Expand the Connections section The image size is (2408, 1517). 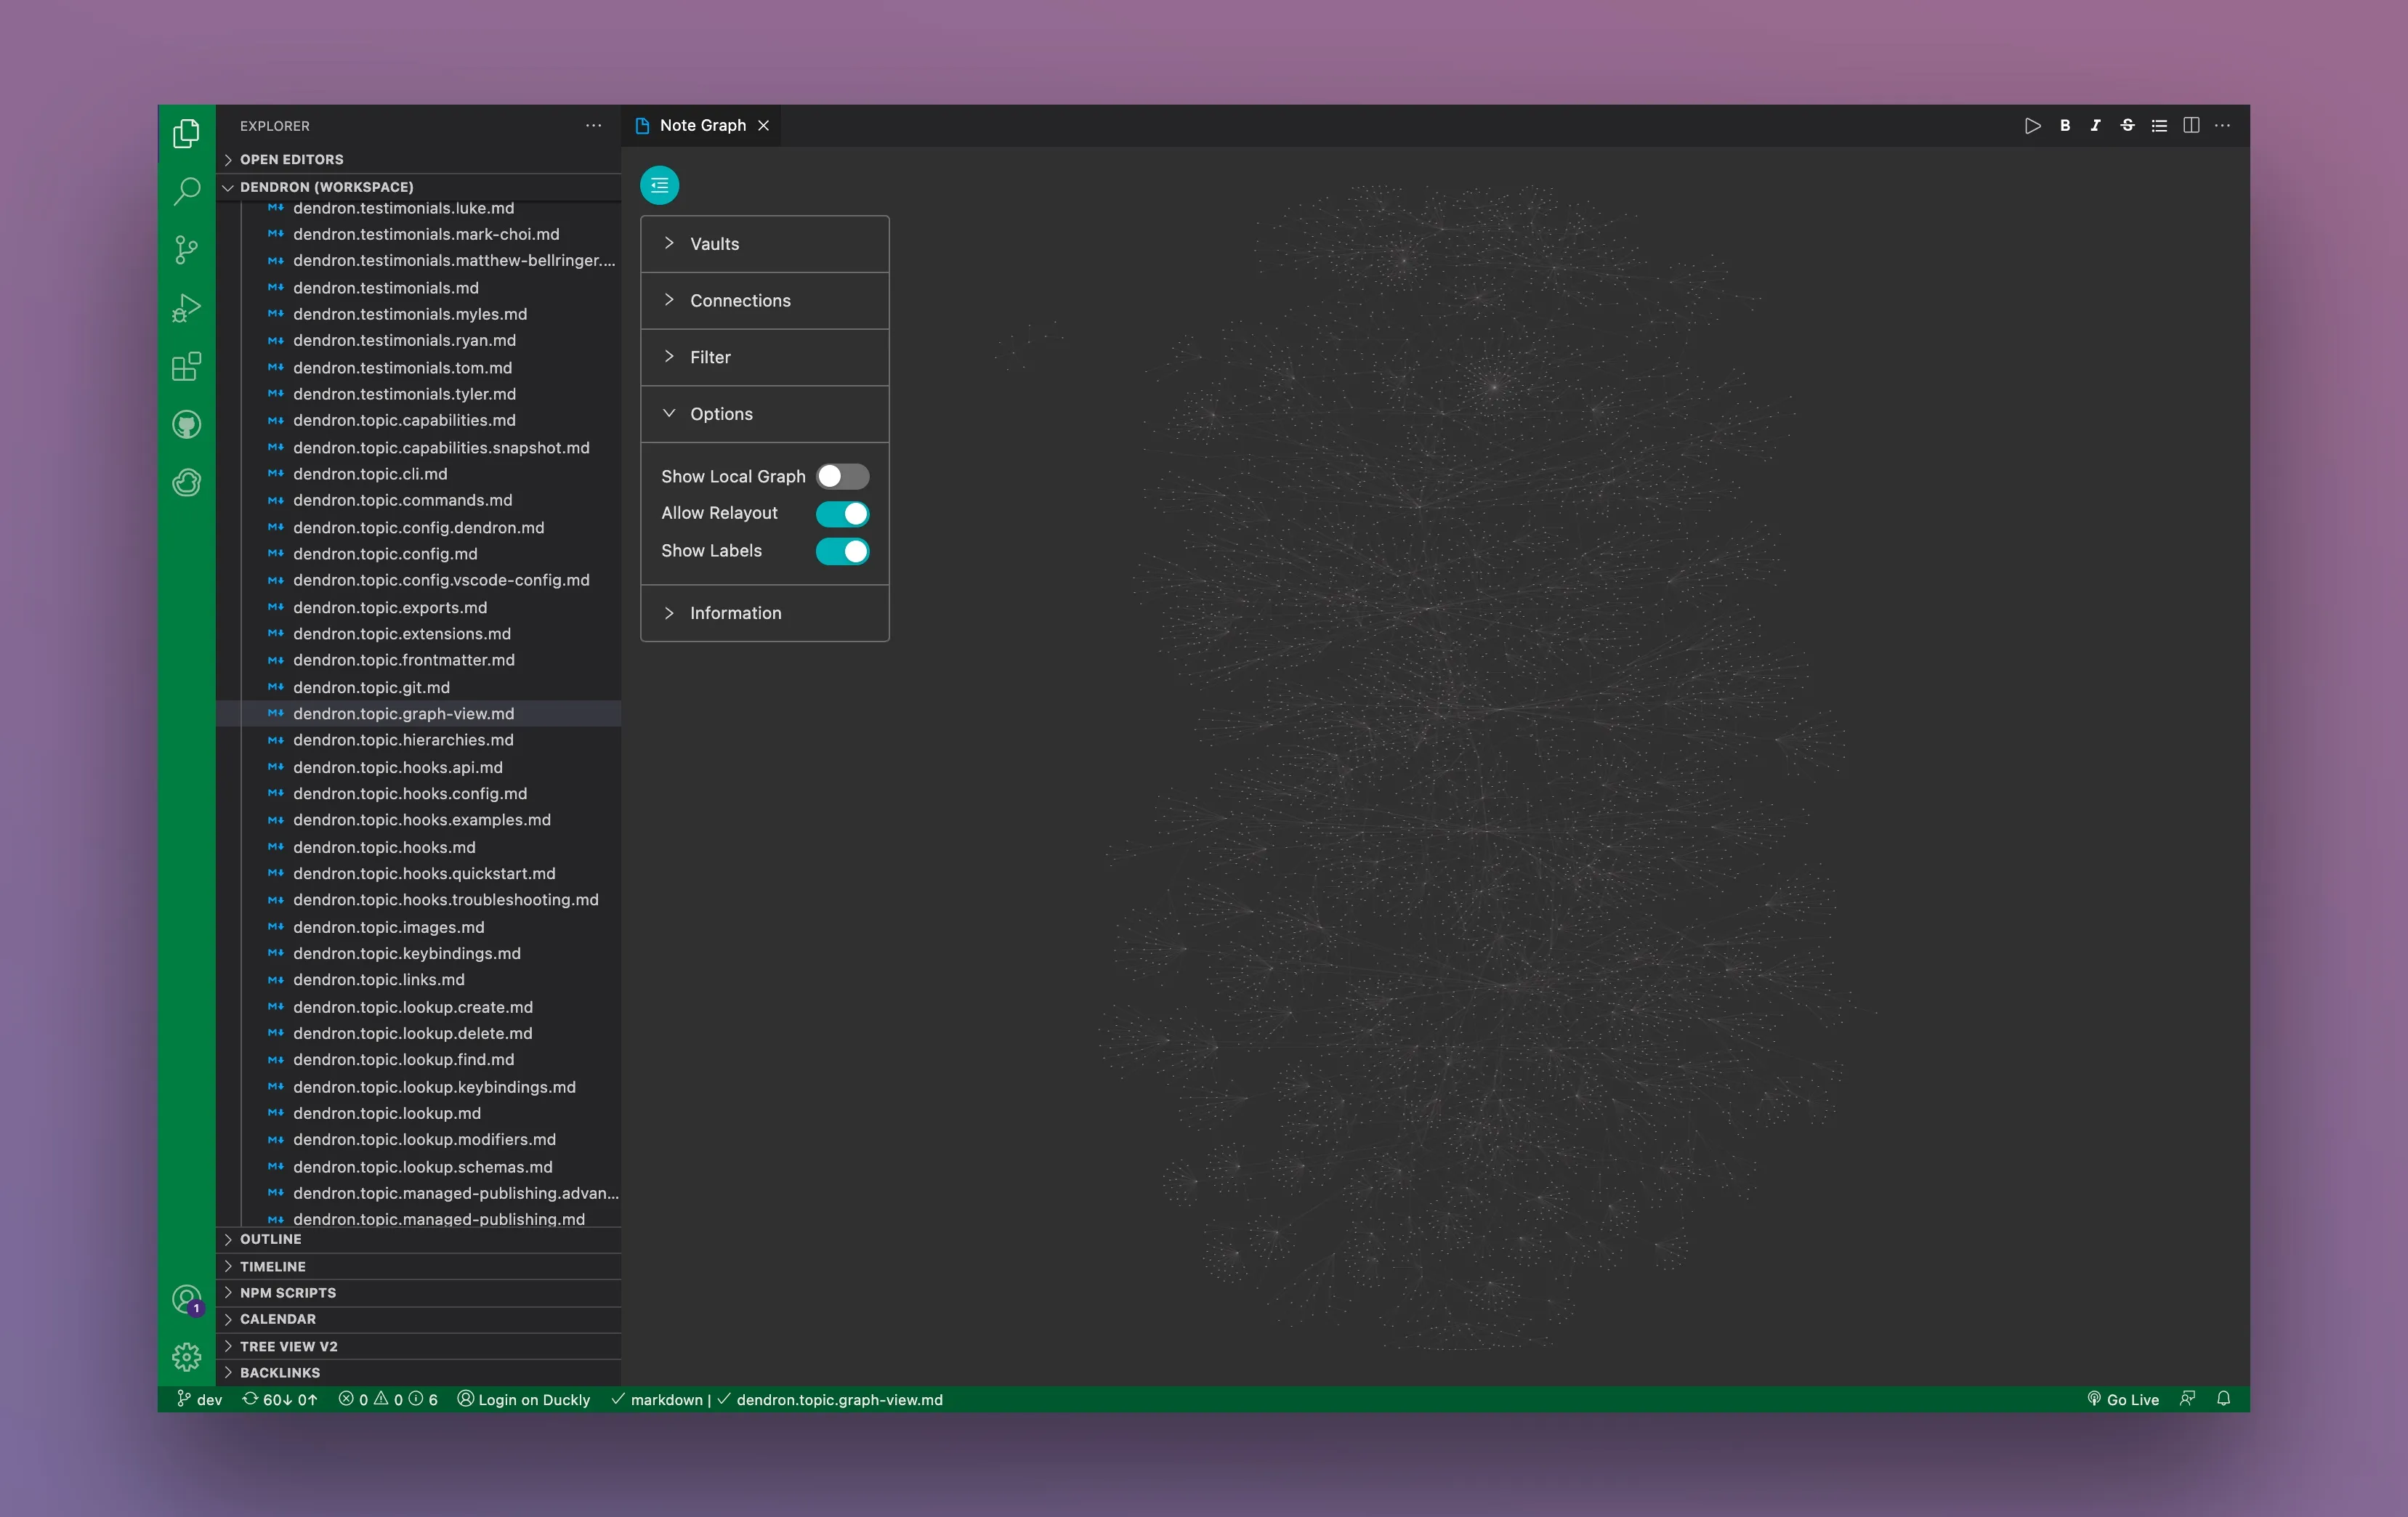pyautogui.click(x=764, y=301)
